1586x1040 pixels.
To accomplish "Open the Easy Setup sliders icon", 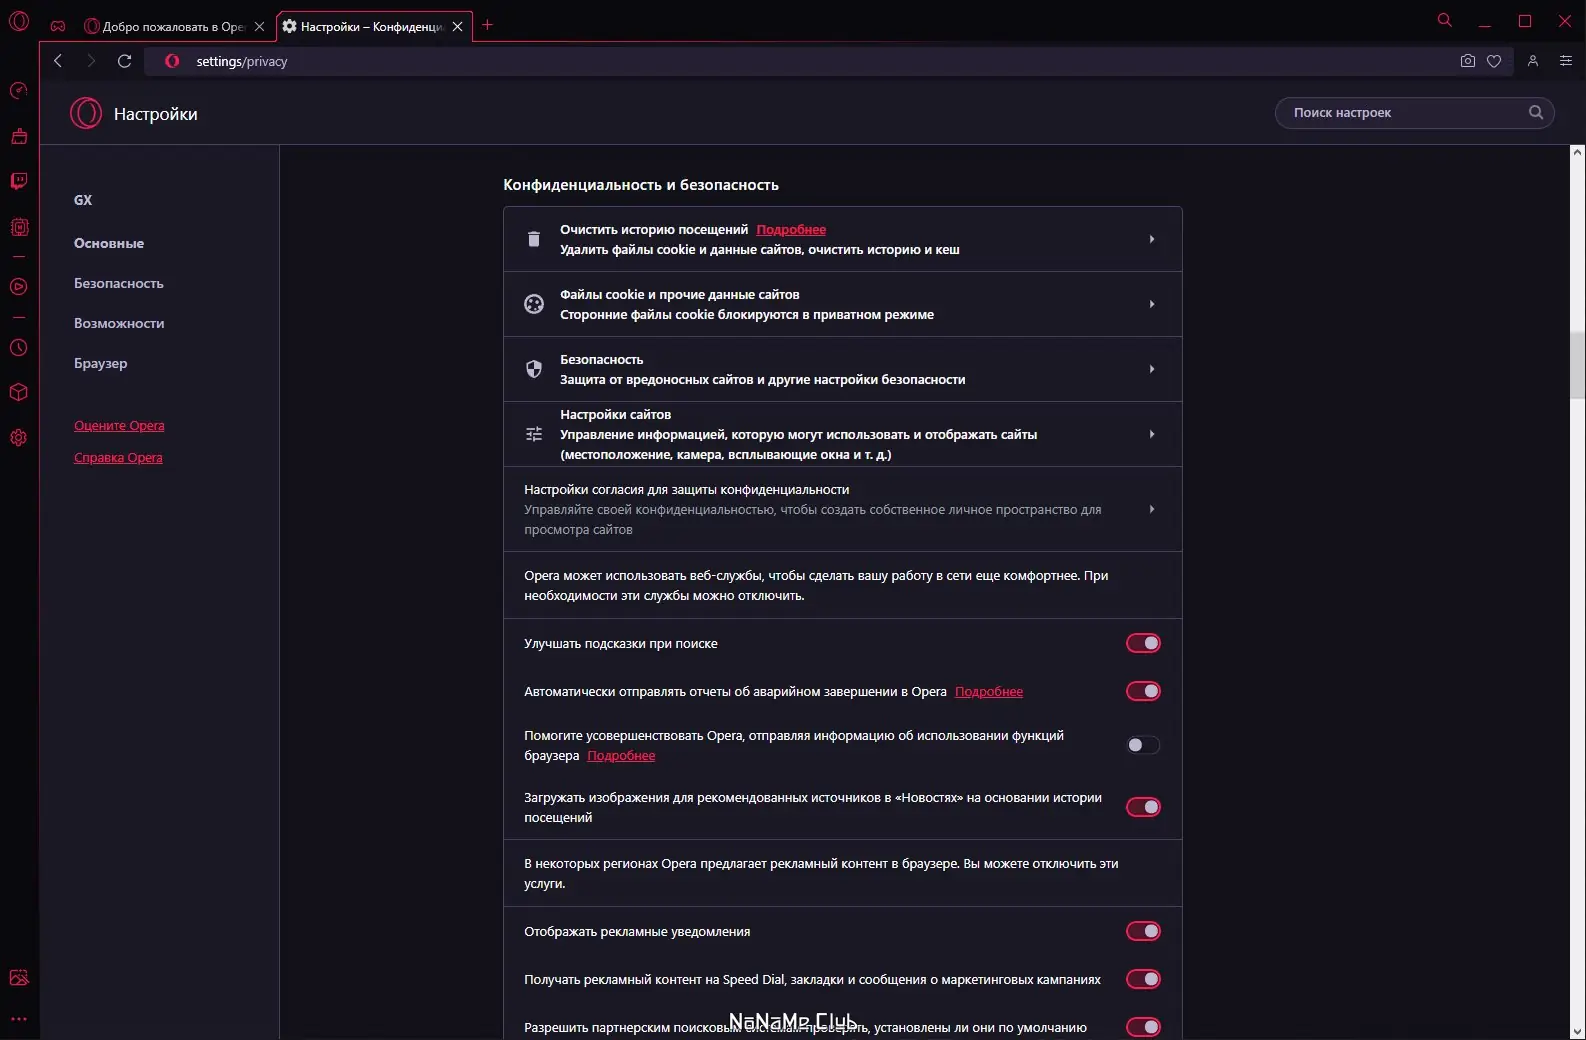I will (x=1566, y=61).
